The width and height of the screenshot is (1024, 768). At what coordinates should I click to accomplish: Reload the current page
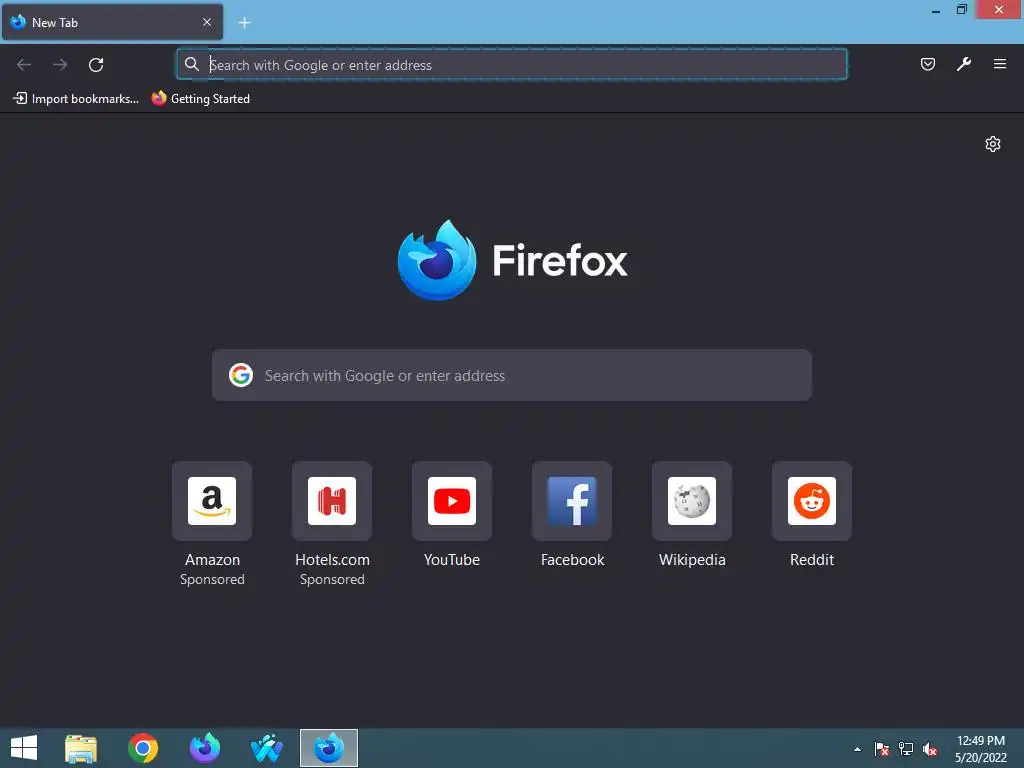(x=96, y=65)
